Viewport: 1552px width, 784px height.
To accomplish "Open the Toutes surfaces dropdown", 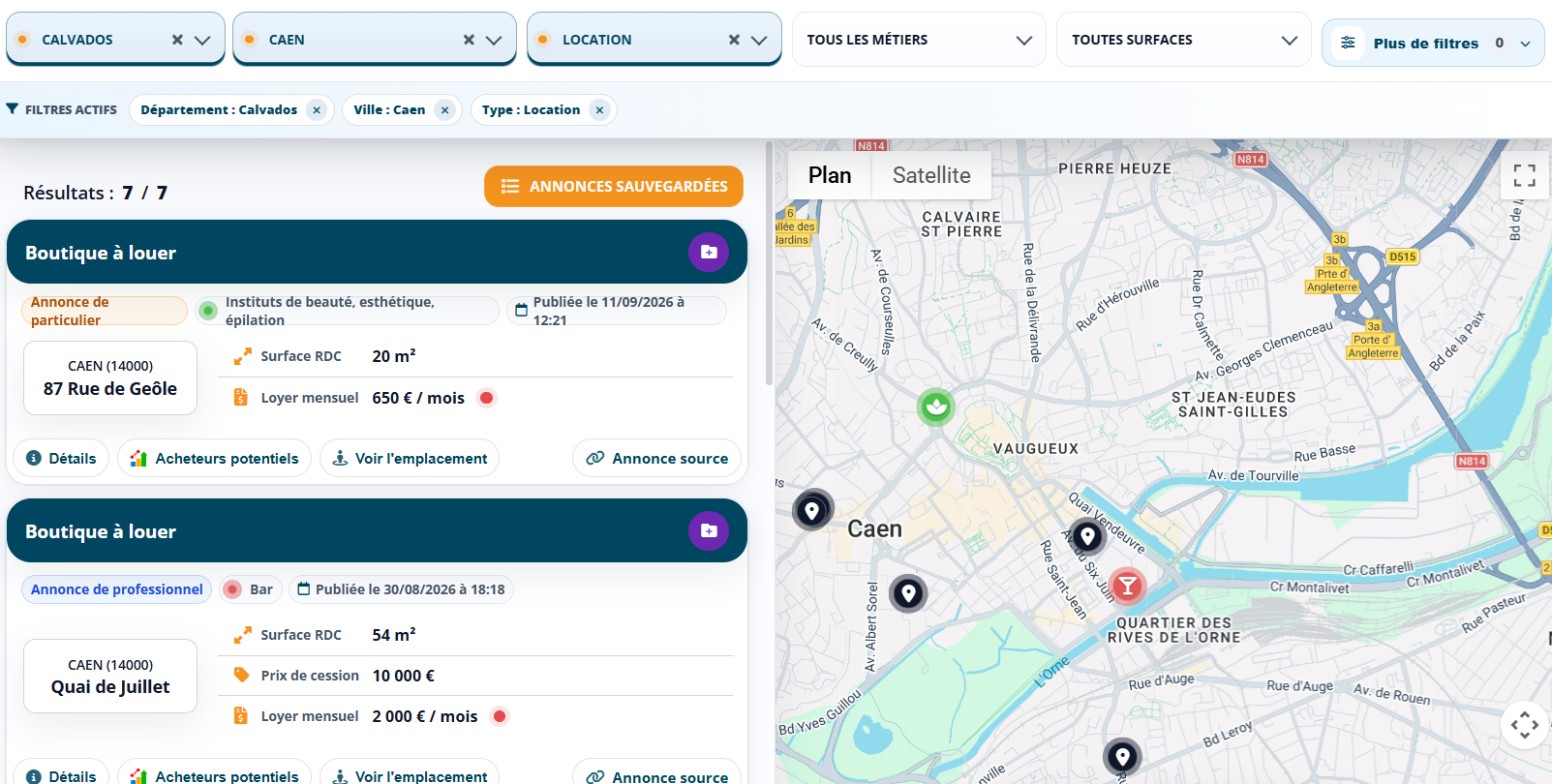I will tap(1183, 40).
